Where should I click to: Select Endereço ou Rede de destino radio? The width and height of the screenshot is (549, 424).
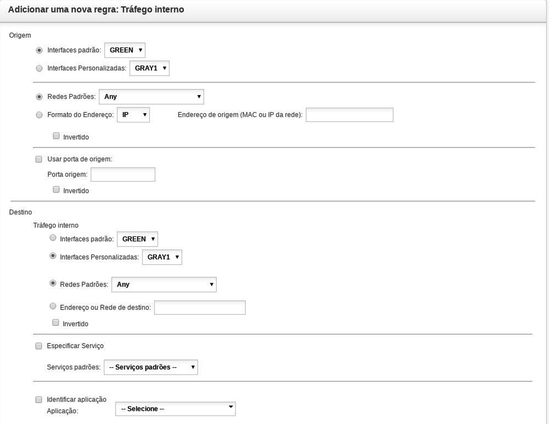[x=53, y=306]
